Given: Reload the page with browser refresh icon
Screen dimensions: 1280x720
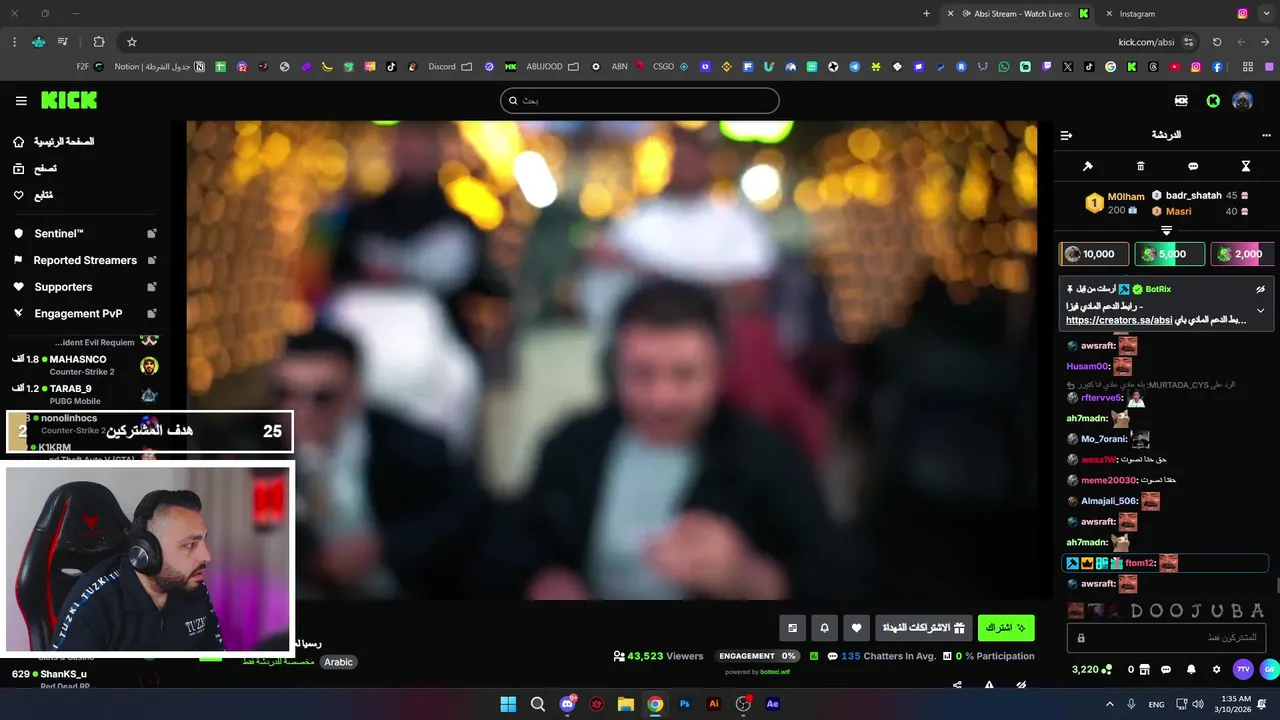Looking at the screenshot, I should [1217, 42].
